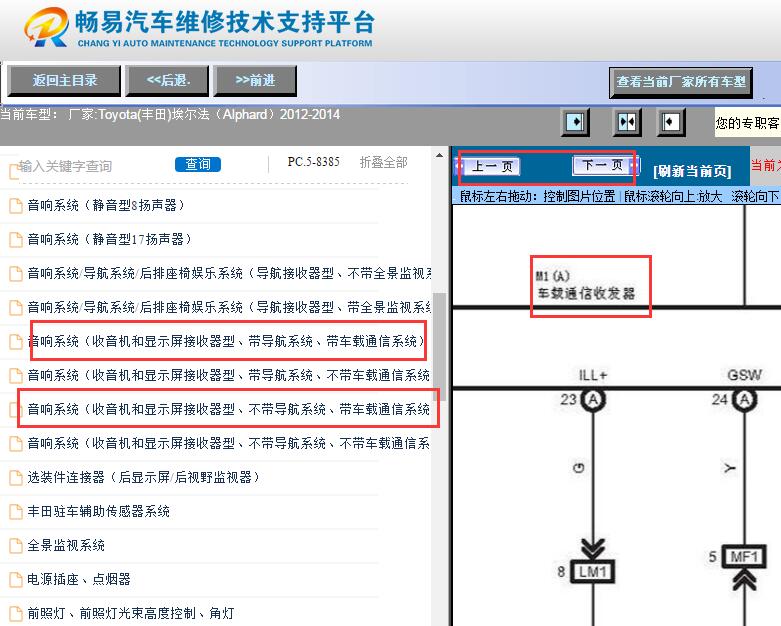Click PC.5-8385 text in search bar
Viewport: 781px width, 626px height.
tap(314, 162)
